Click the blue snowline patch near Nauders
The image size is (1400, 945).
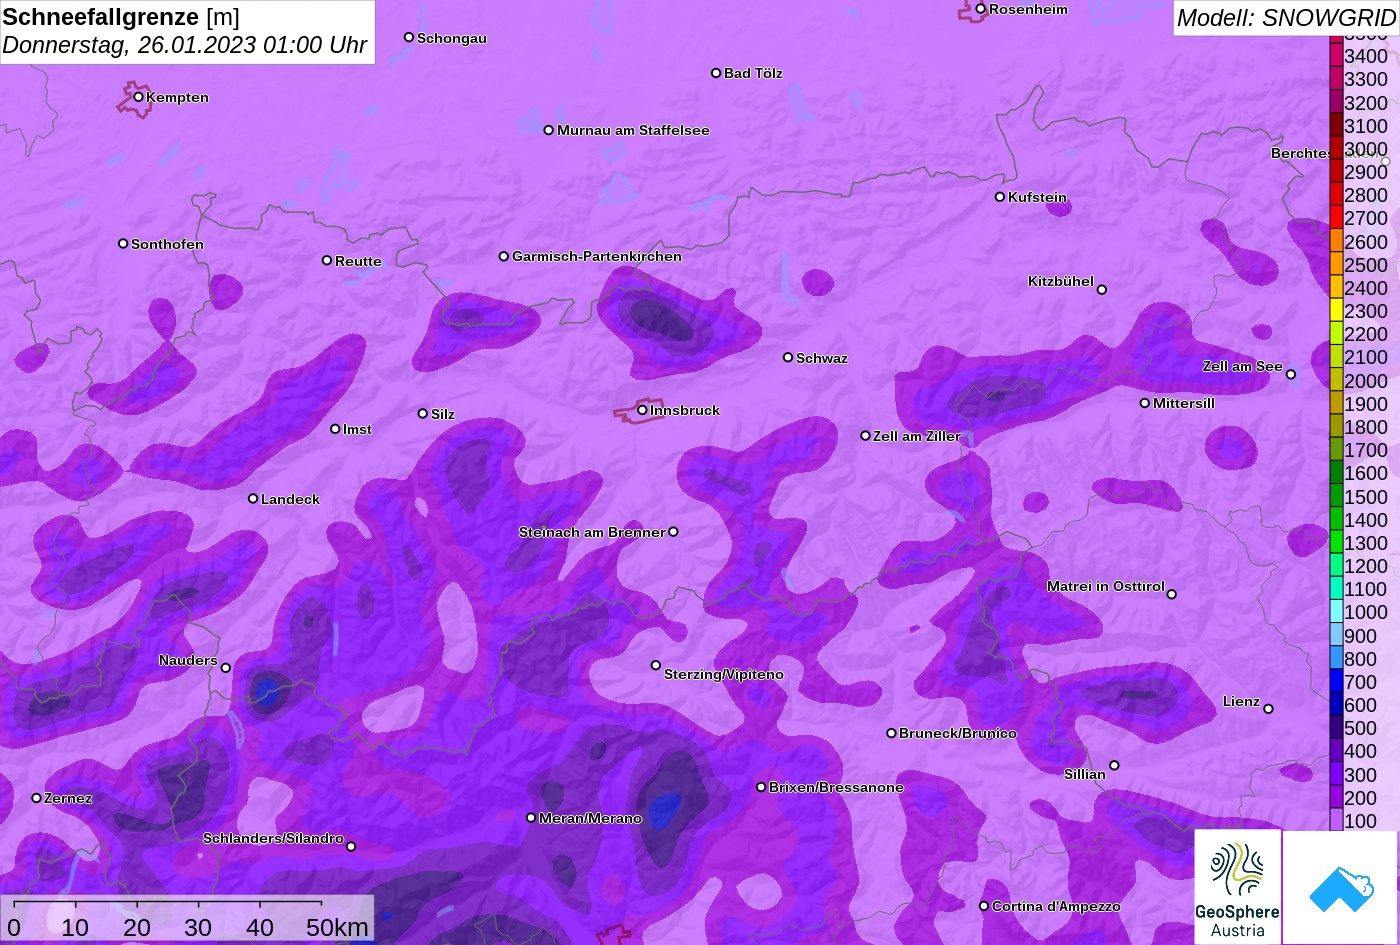point(266,690)
